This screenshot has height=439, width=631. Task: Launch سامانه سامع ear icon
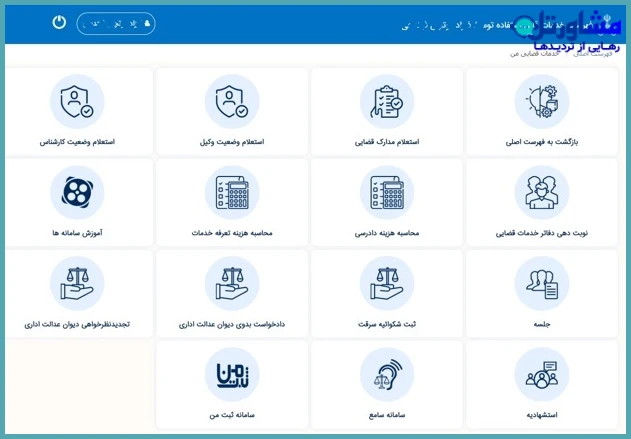387,375
